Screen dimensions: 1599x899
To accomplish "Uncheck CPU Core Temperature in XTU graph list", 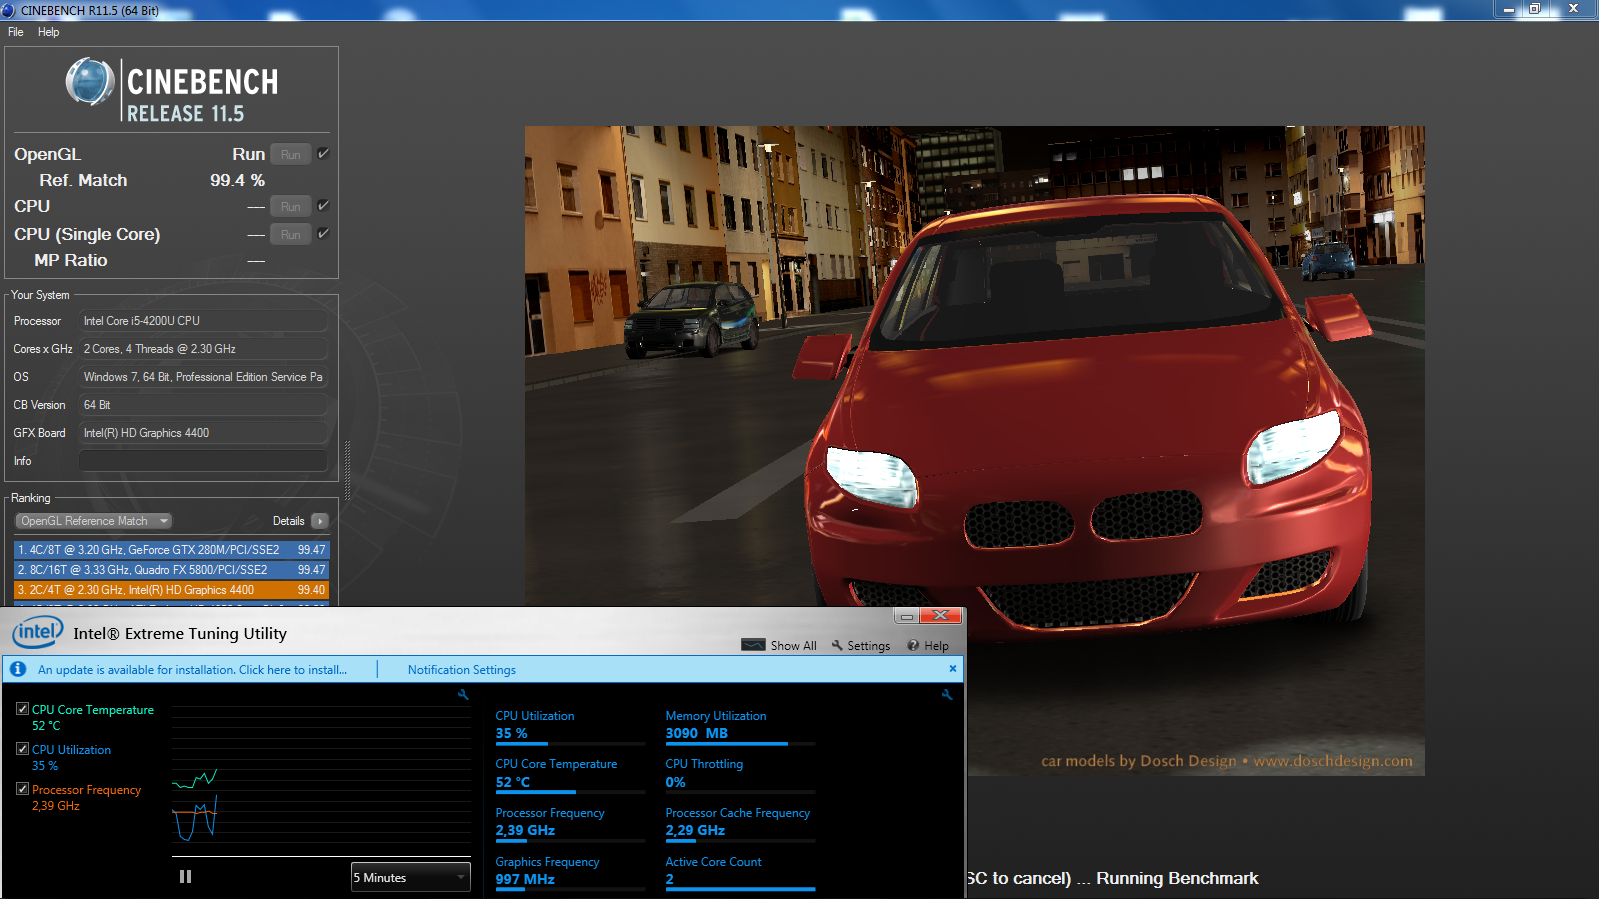I will pos(22,709).
